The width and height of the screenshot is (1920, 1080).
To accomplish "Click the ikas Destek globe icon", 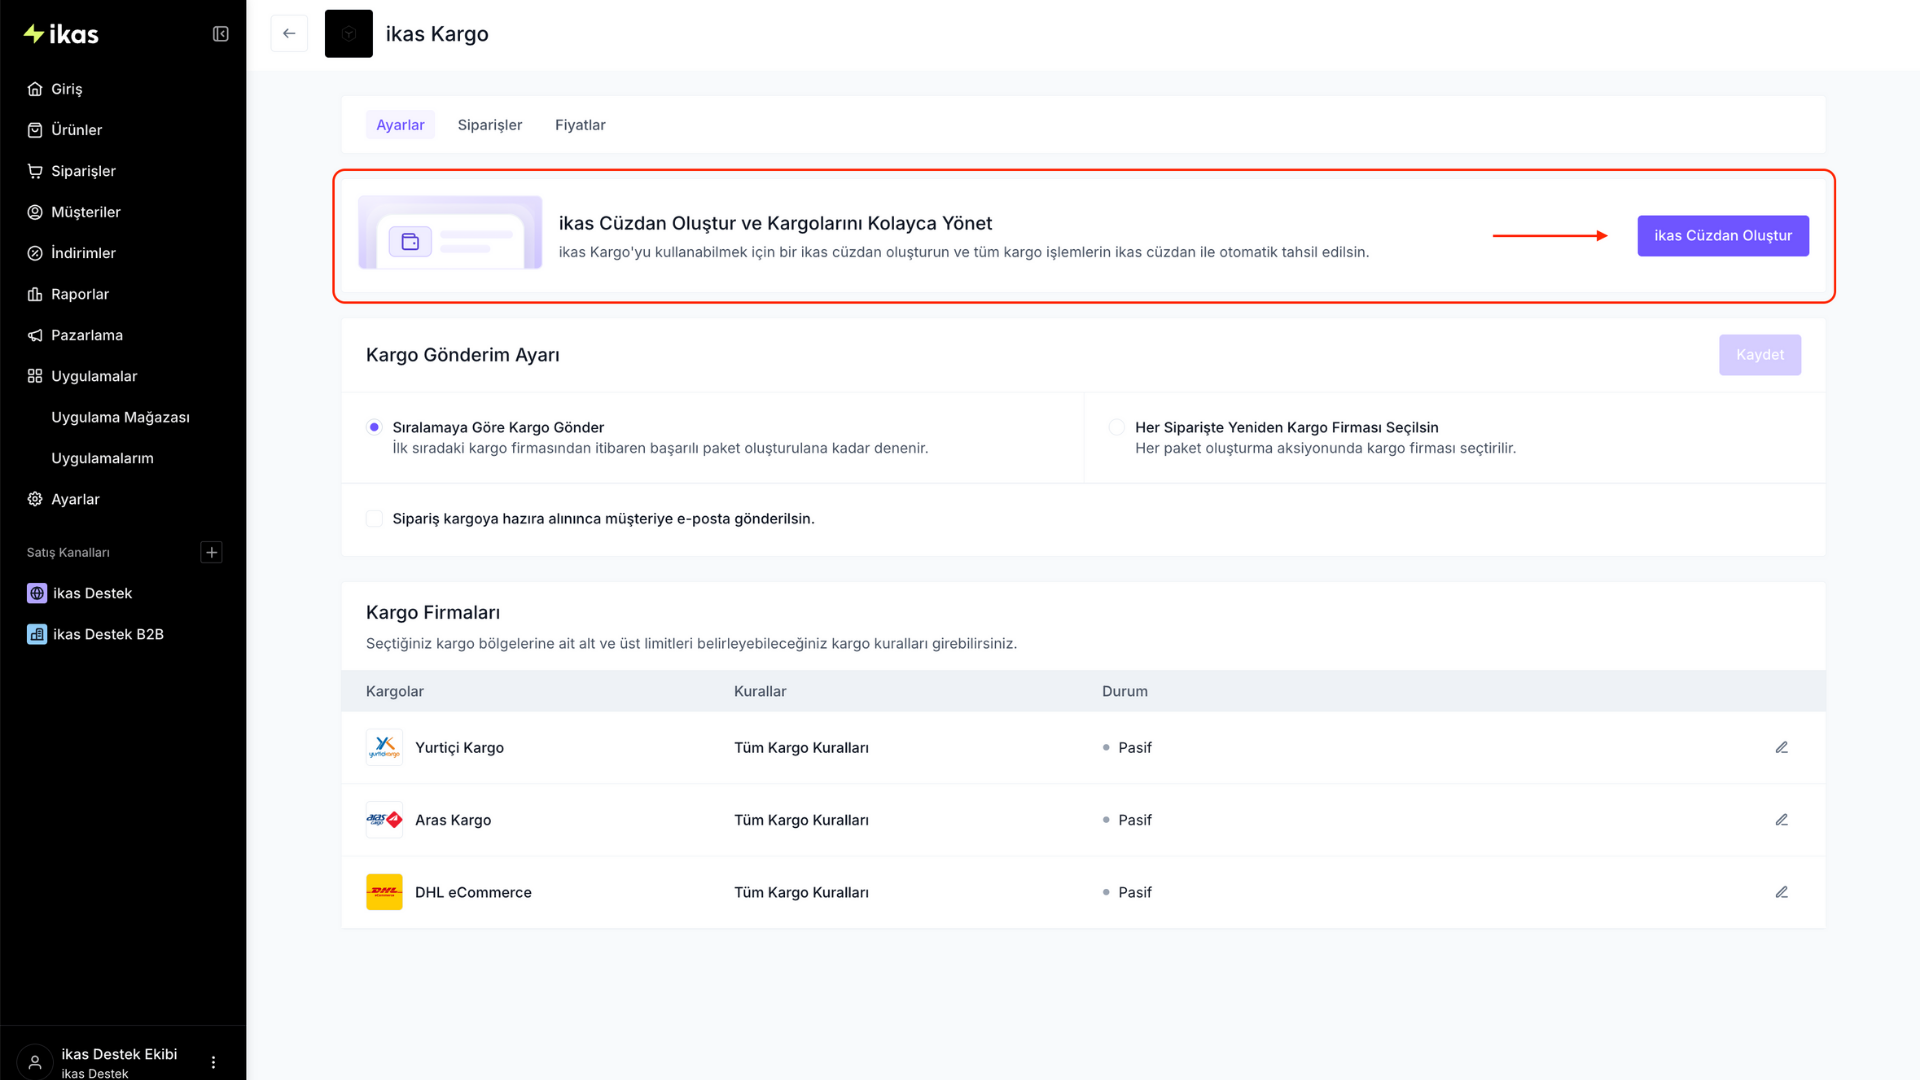I will [37, 593].
